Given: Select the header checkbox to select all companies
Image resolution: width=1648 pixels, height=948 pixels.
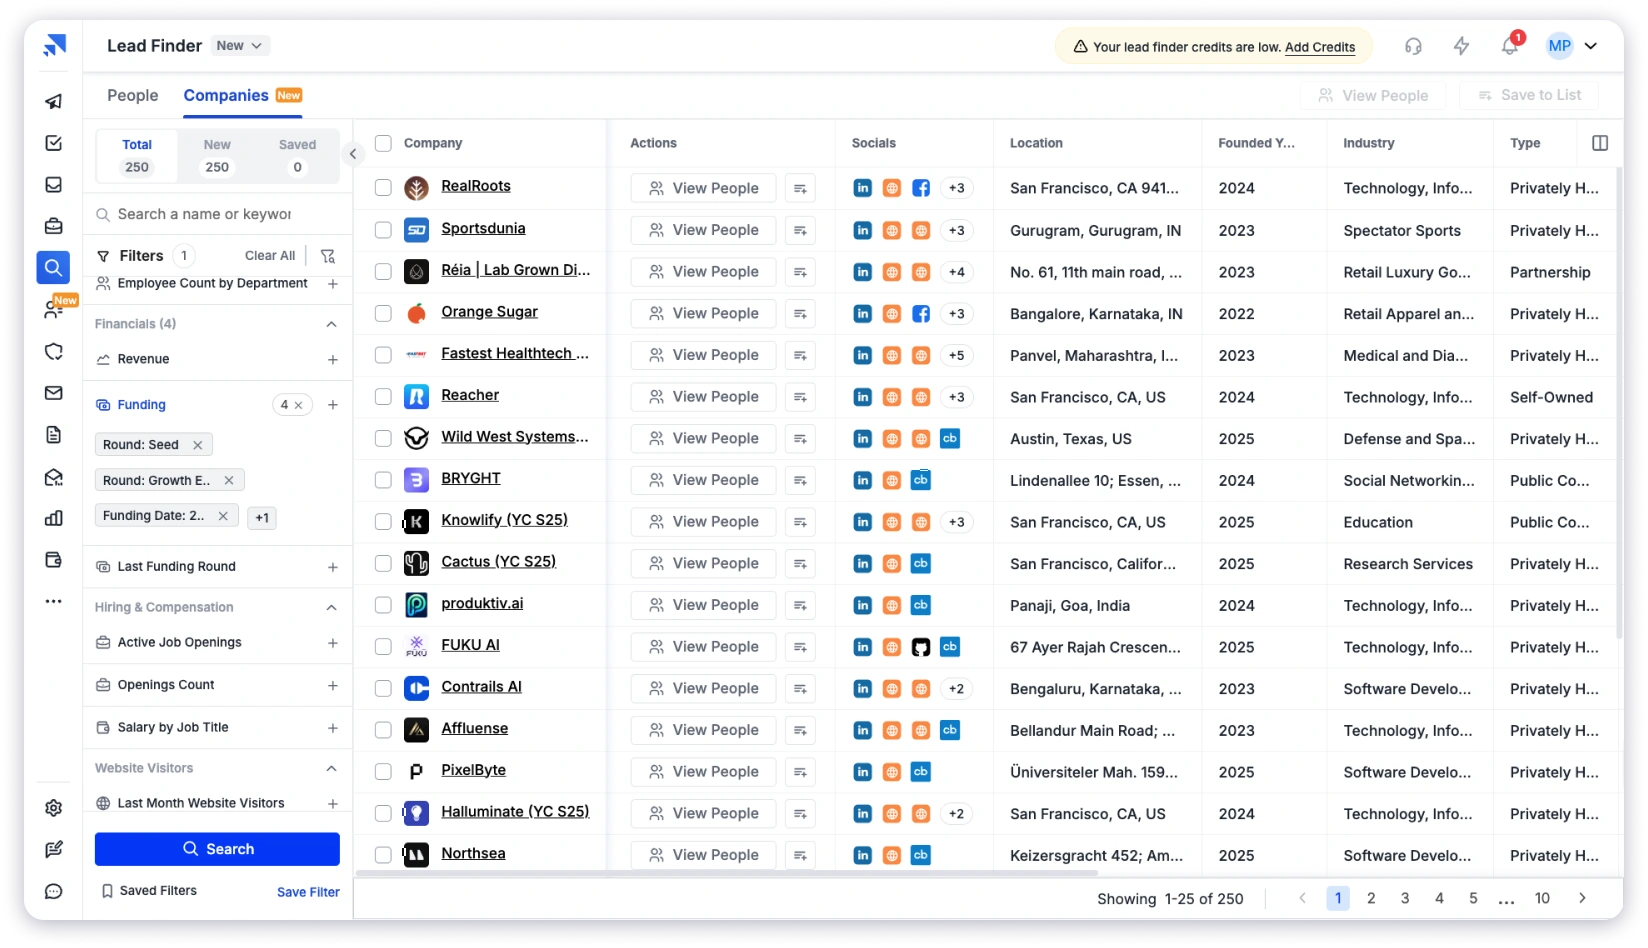Looking at the screenshot, I should tap(383, 143).
